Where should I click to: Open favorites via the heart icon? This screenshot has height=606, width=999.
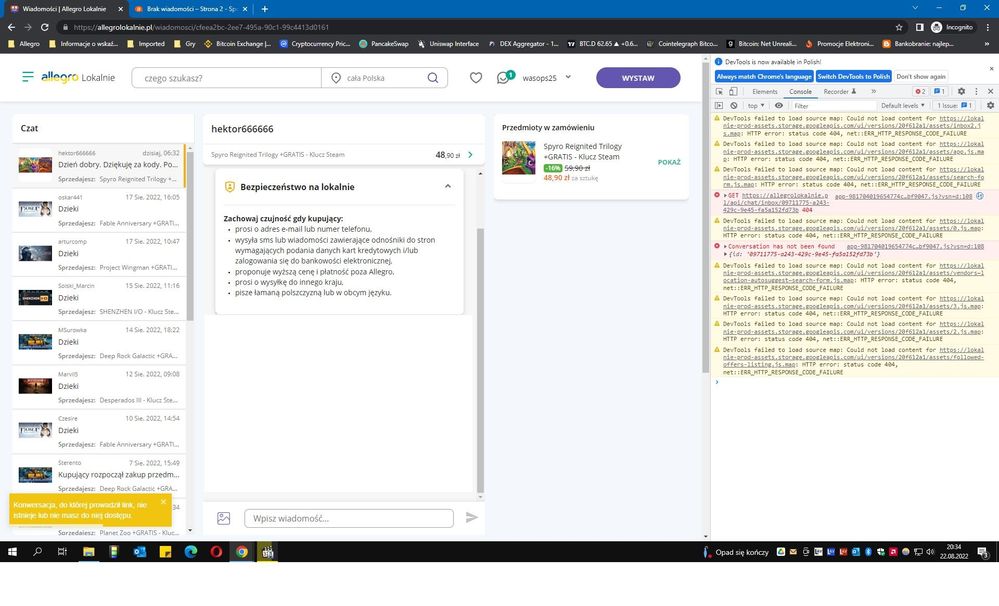point(476,78)
